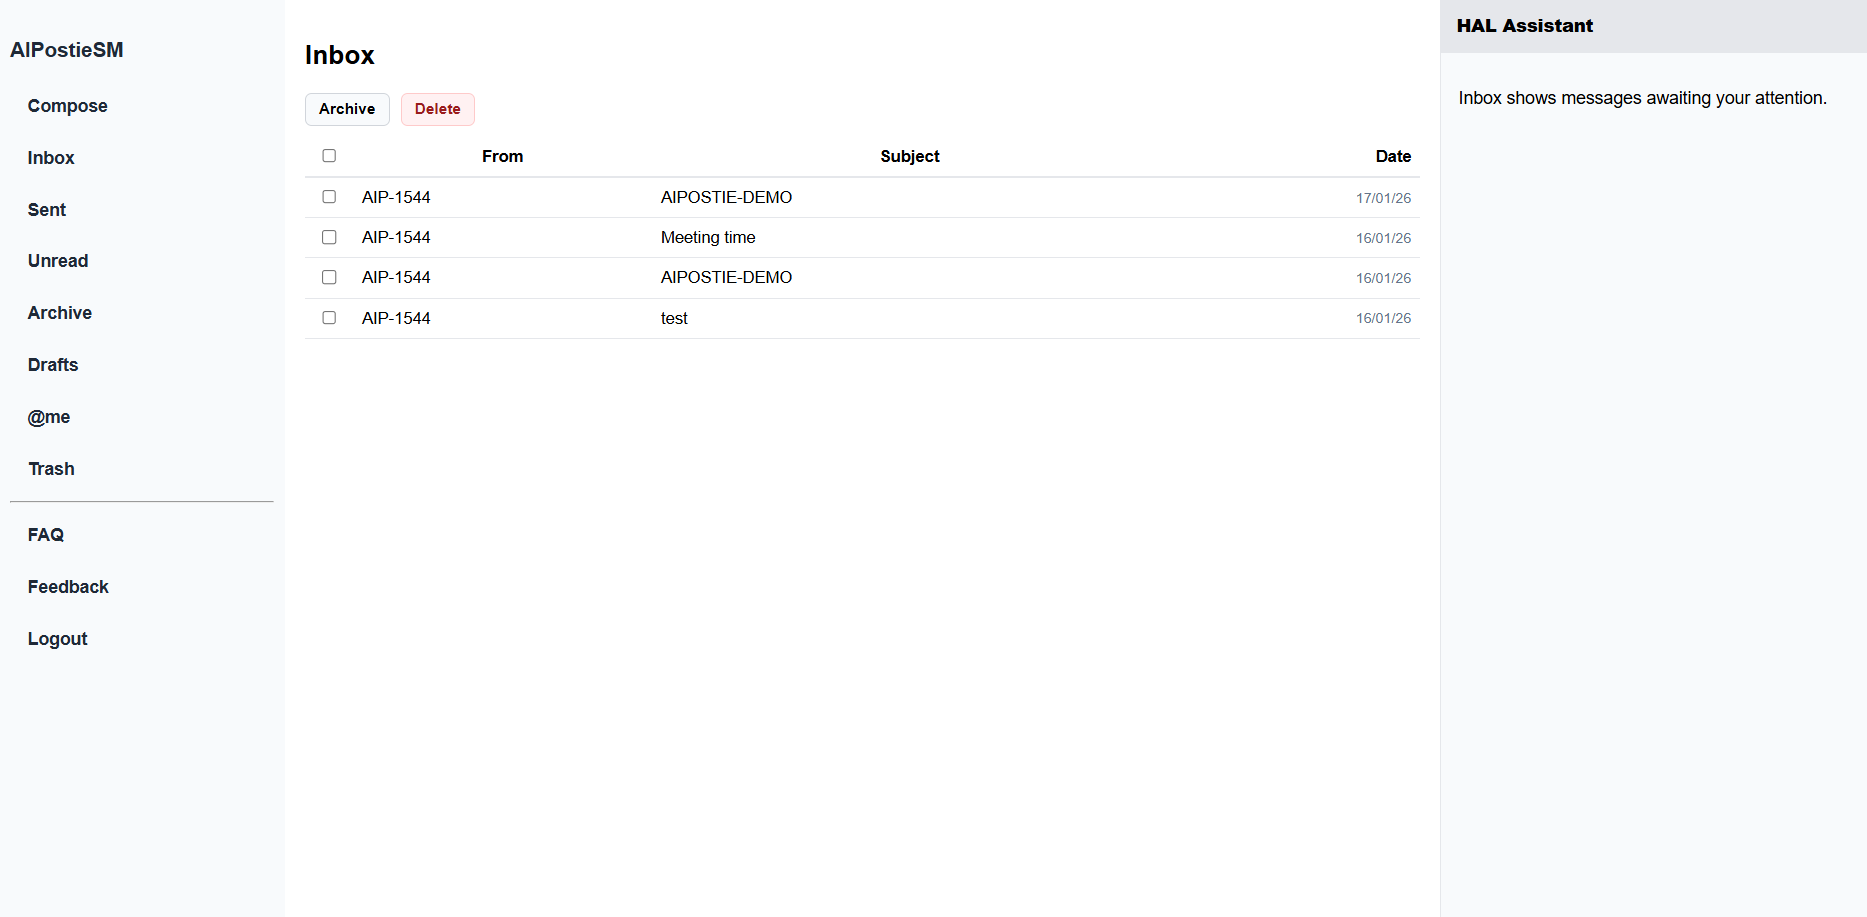Open the email with subject test
This screenshot has width=1867, height=917.
coord(674,319)
